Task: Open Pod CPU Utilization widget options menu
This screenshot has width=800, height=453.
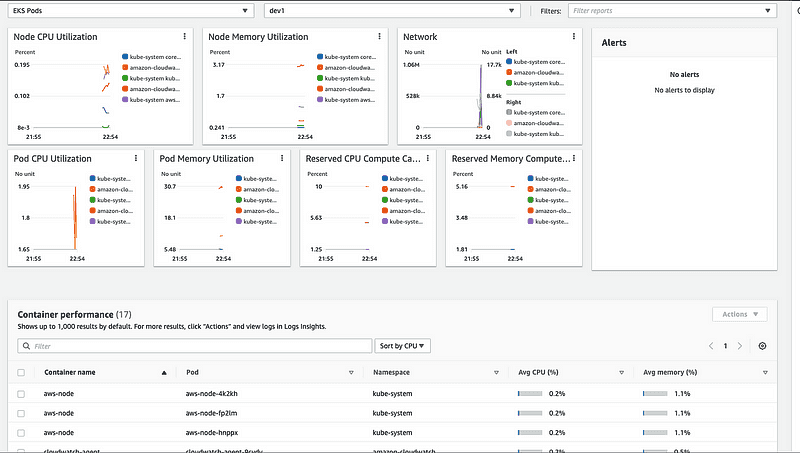Action: click(x=136, y=158)
